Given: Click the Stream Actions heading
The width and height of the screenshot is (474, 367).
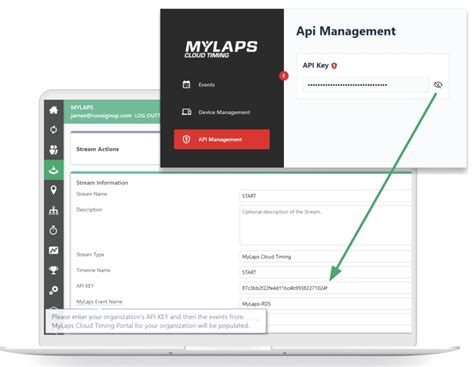Looking at the screenshot, I should point(97,149).
